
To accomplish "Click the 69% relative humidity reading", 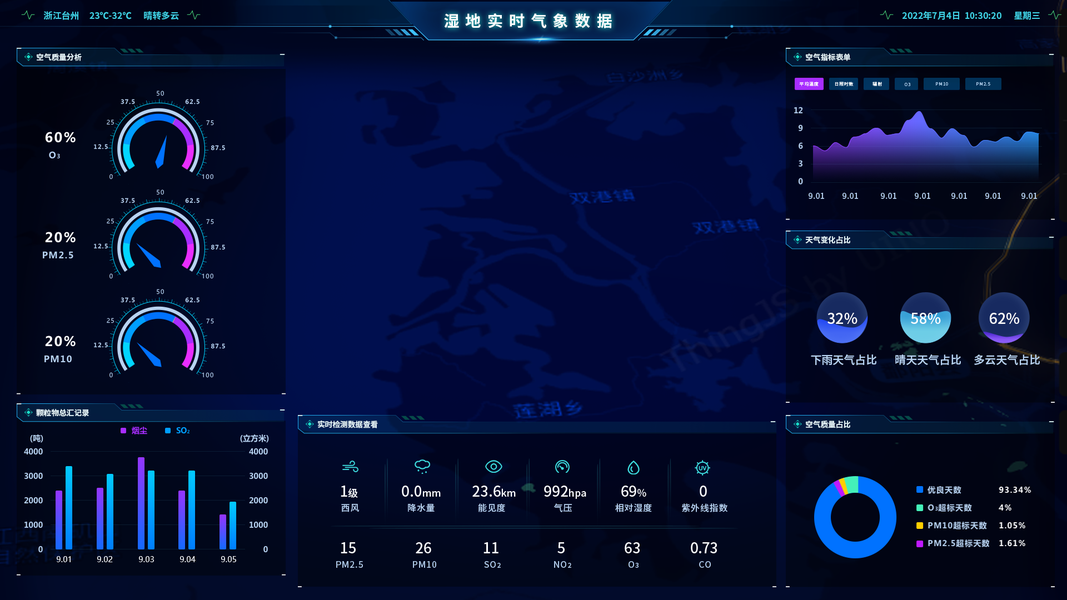I will coord(634,491).
